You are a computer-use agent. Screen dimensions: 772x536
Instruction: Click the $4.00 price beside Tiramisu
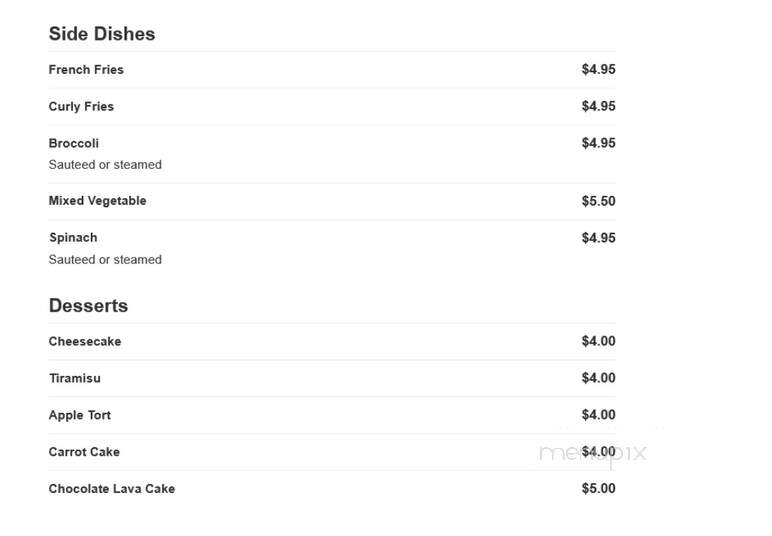[x=599, y=378]
